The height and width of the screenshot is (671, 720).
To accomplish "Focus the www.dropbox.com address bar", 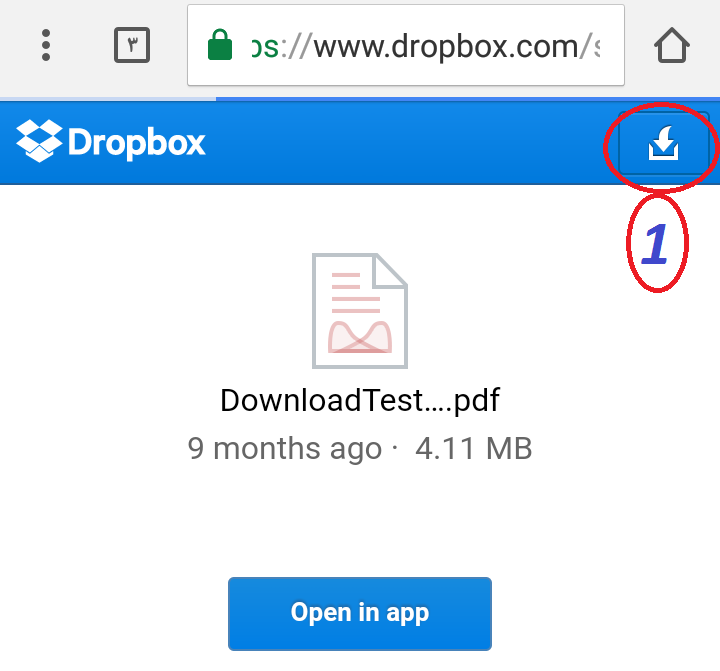I will [405, 45].
